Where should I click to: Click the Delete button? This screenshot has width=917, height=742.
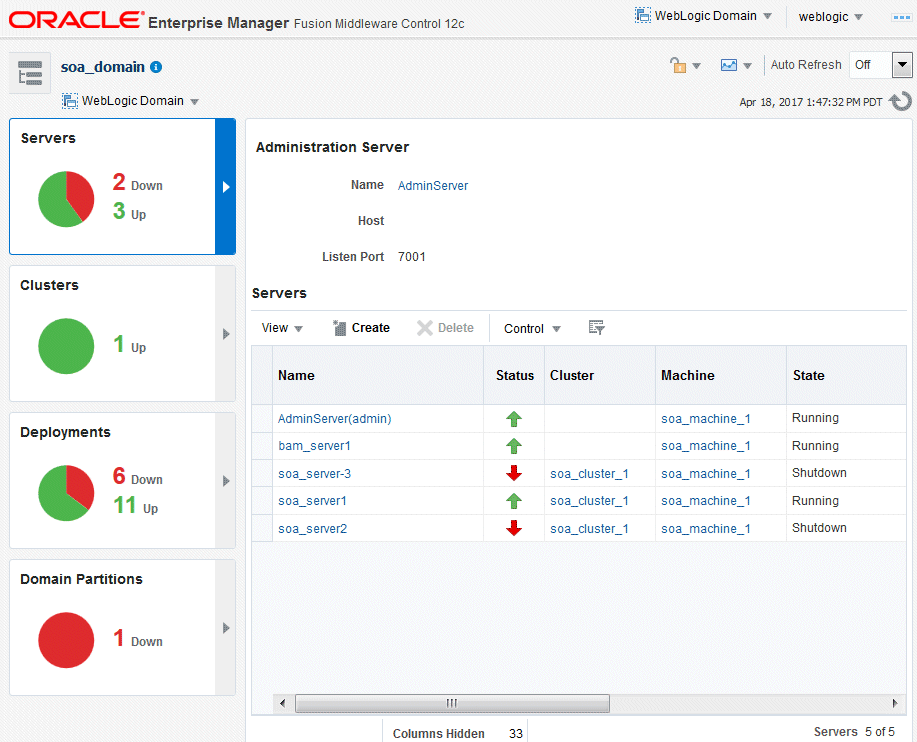click(x=446, y=328)
